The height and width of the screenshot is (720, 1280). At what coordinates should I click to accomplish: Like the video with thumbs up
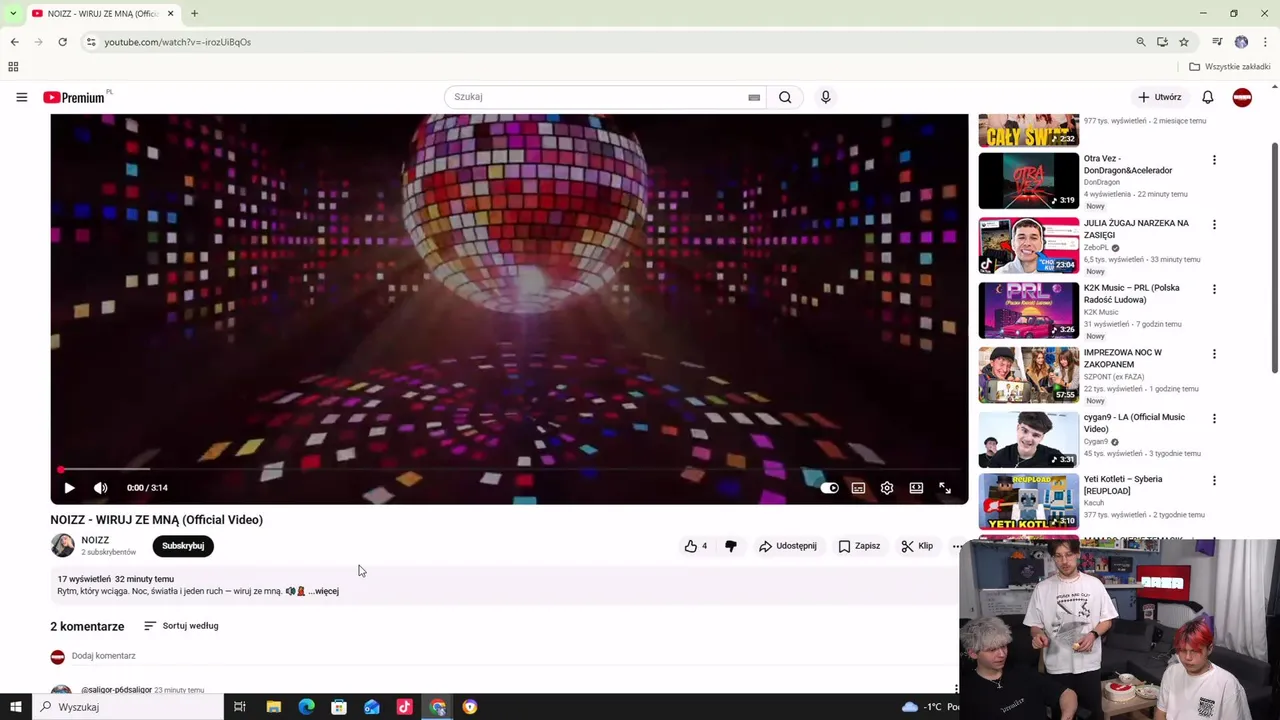click(695, 546)
